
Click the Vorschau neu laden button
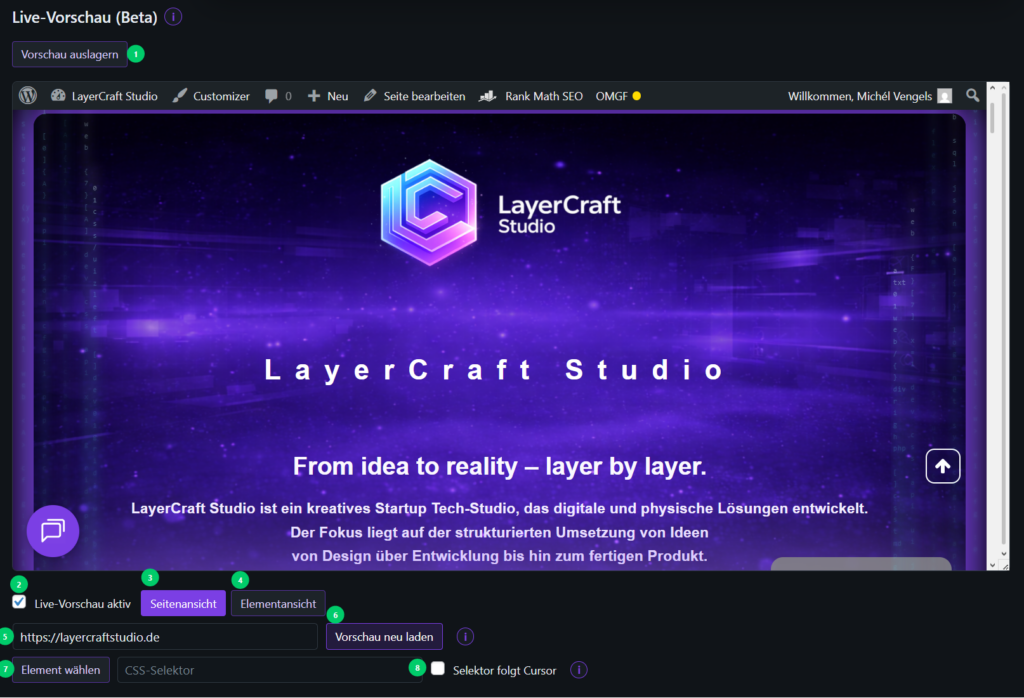tap(384, 637)
